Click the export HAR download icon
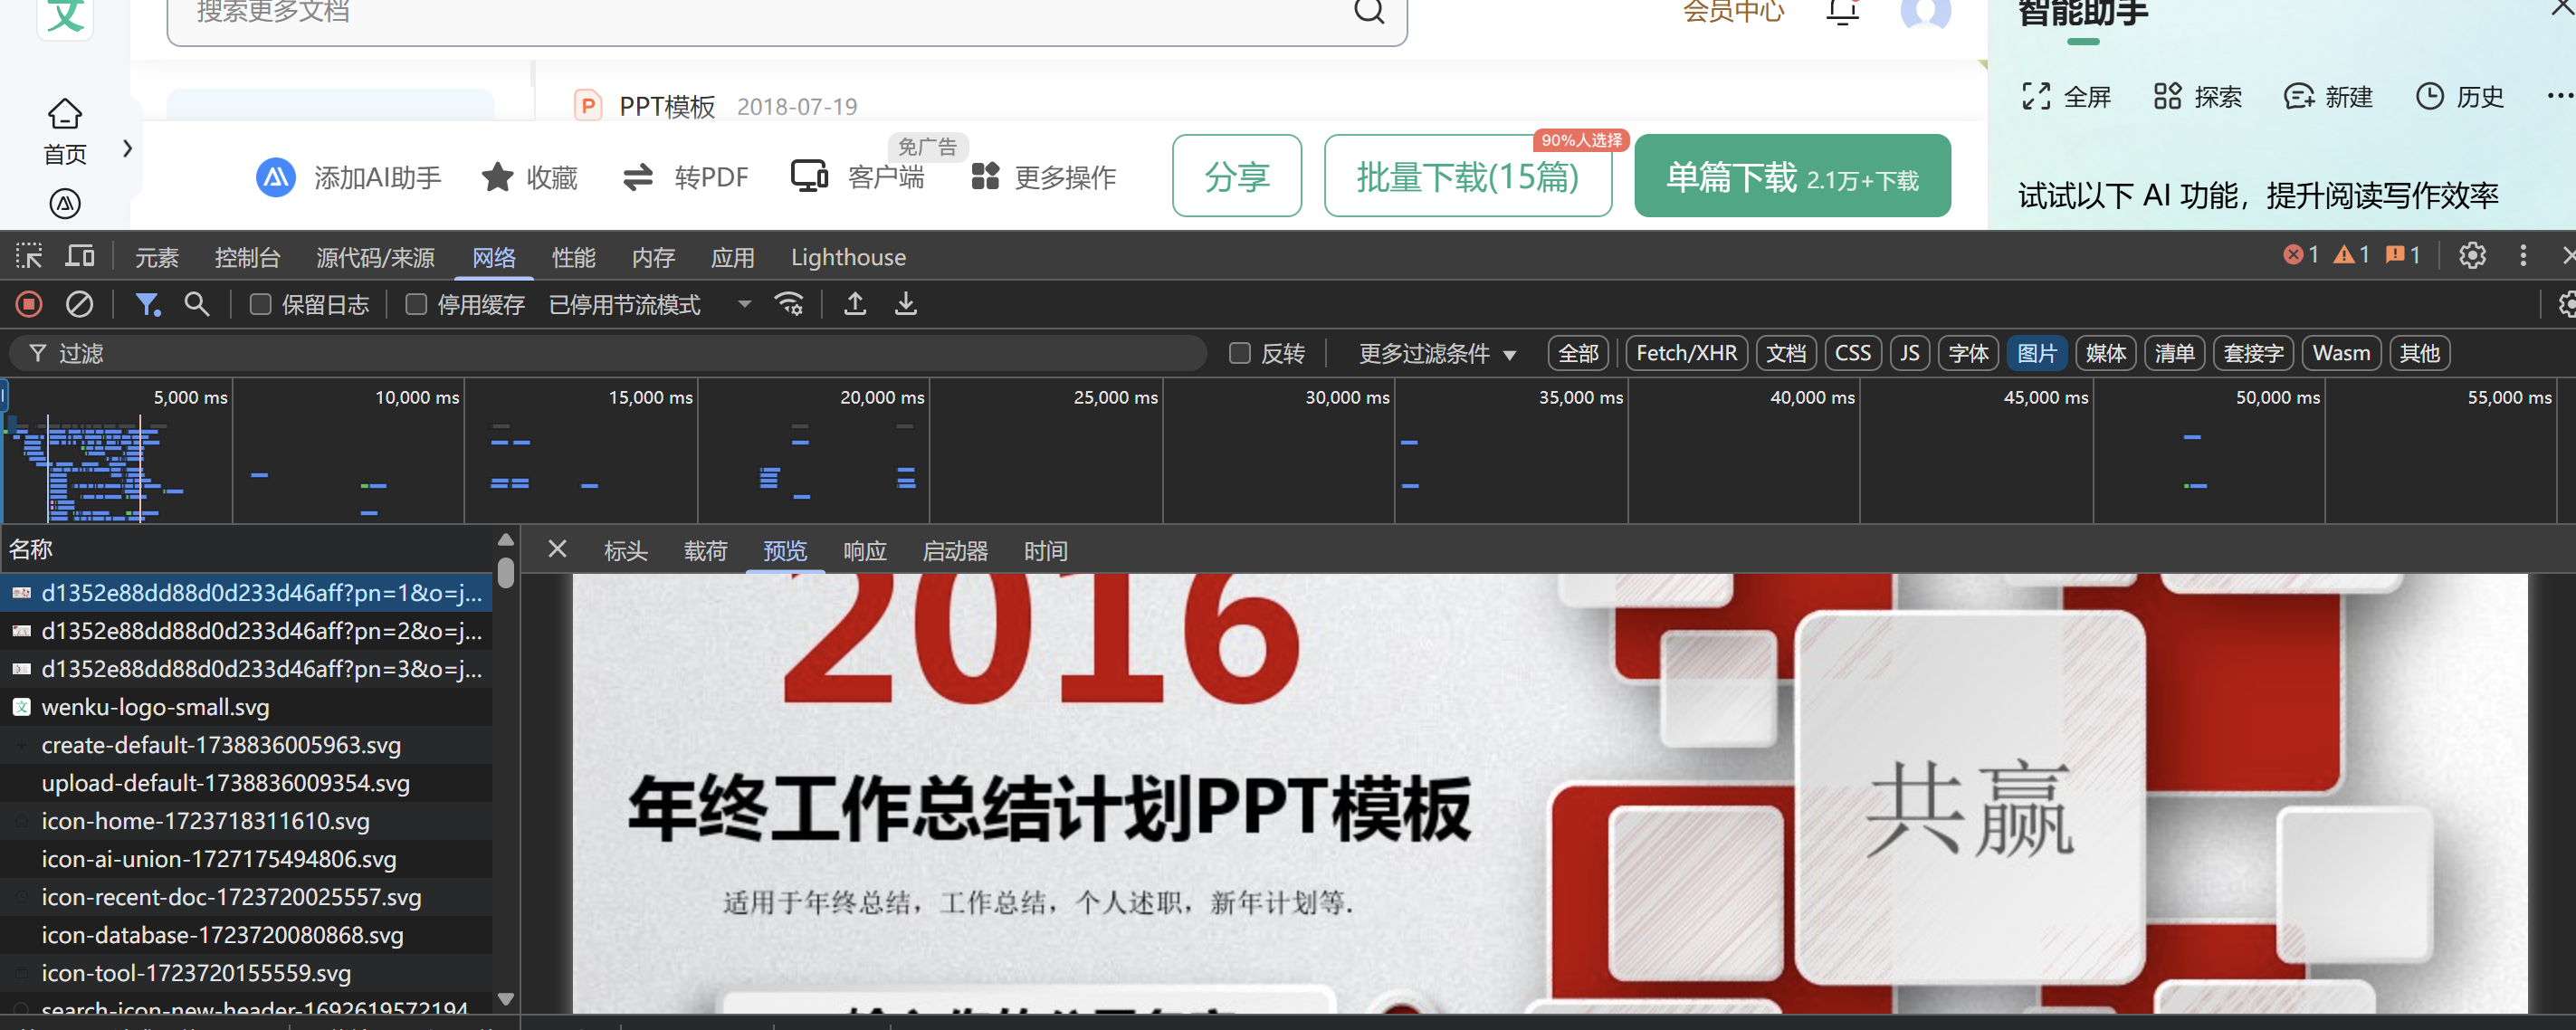Screen dimensions: 2576x1030 click(906, 304)
